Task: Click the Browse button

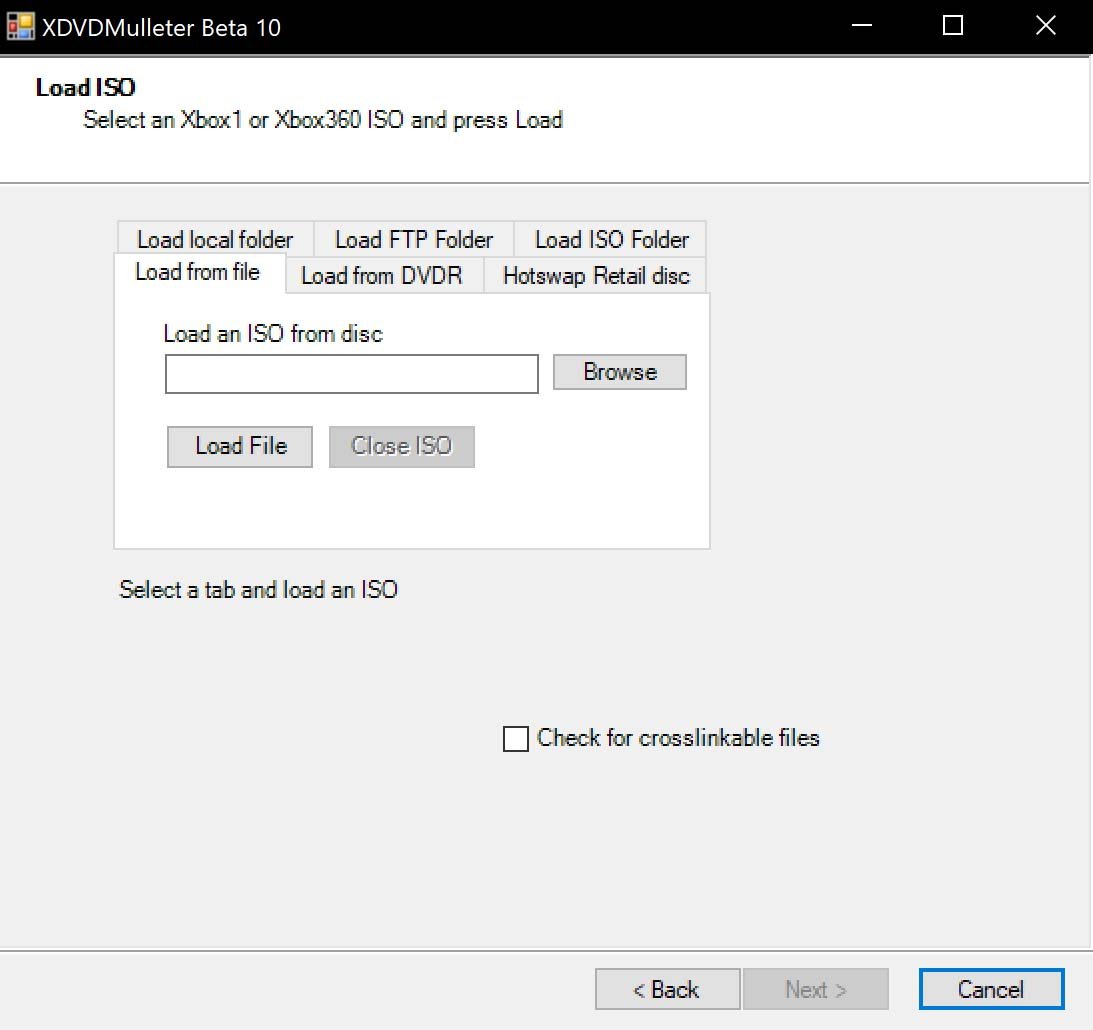Action: click(620, 372)
